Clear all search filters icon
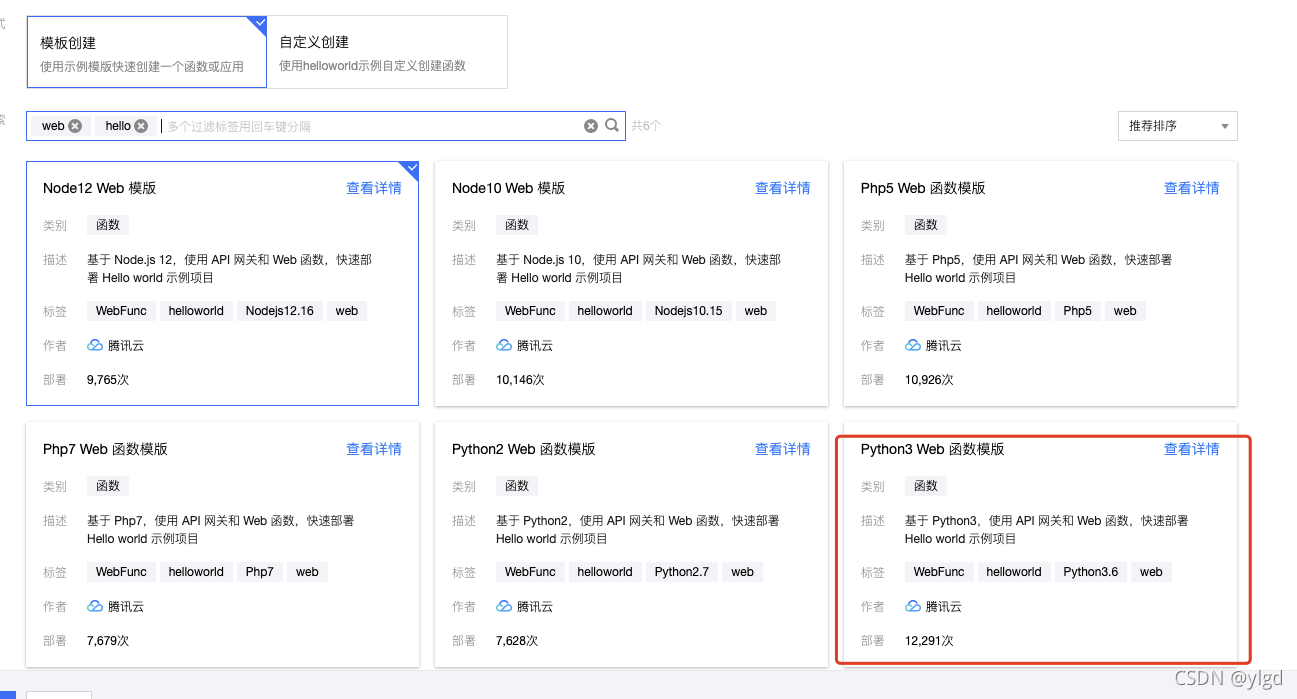 coord(591,126)
